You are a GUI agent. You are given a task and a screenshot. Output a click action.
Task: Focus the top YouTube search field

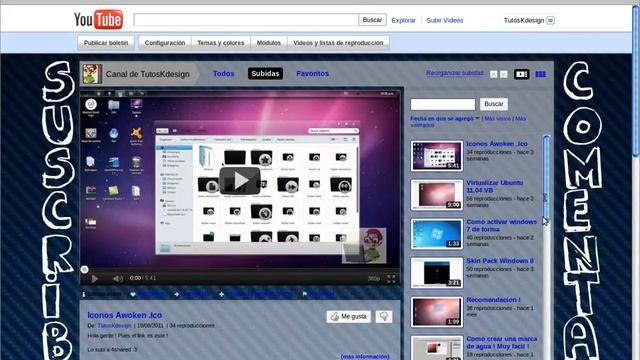click(246, 20)
